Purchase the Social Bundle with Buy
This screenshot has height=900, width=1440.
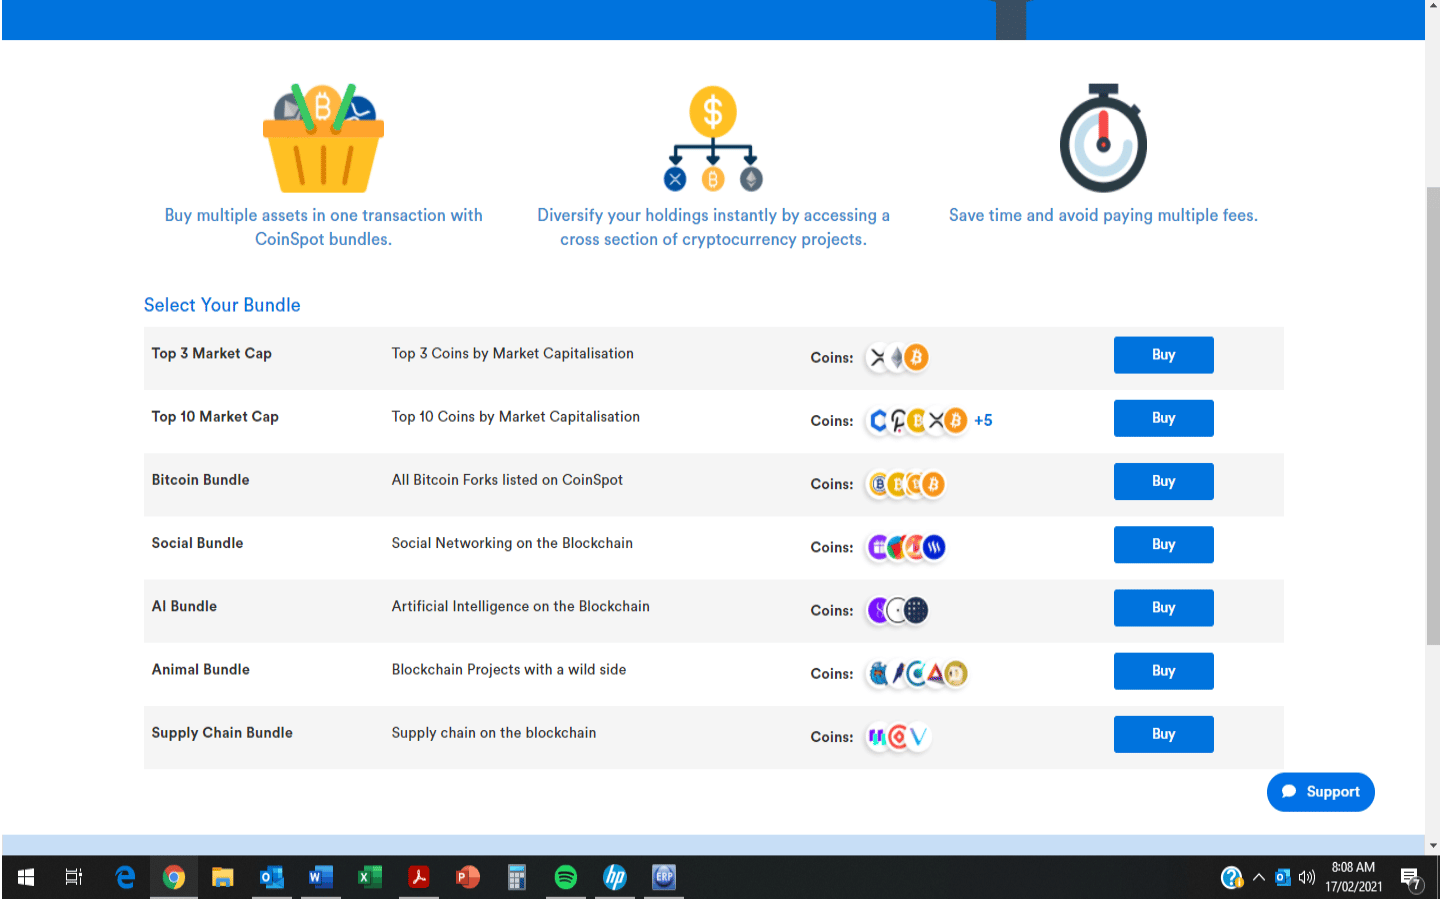coord(1163,545)
